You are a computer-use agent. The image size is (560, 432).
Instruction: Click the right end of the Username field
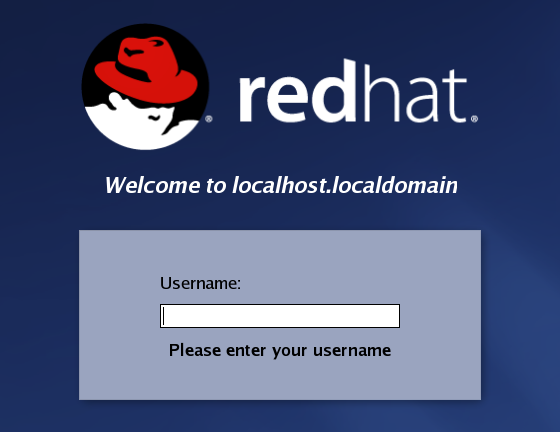[393, 316]
